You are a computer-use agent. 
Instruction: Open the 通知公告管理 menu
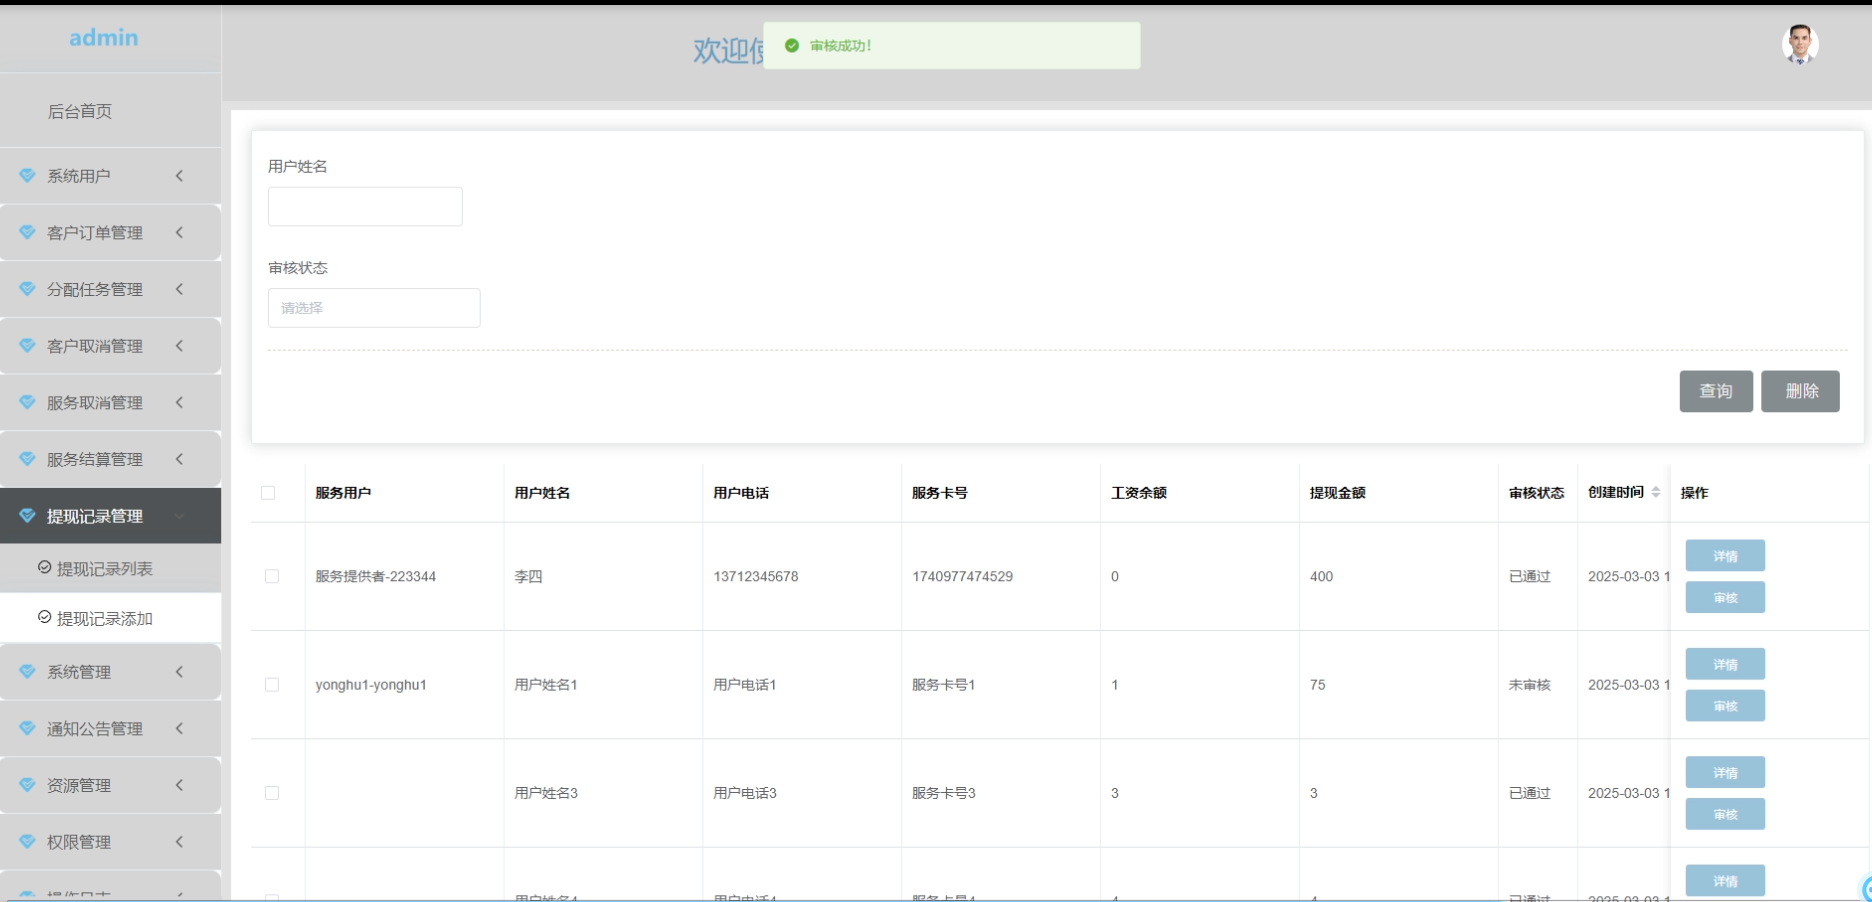110,729
